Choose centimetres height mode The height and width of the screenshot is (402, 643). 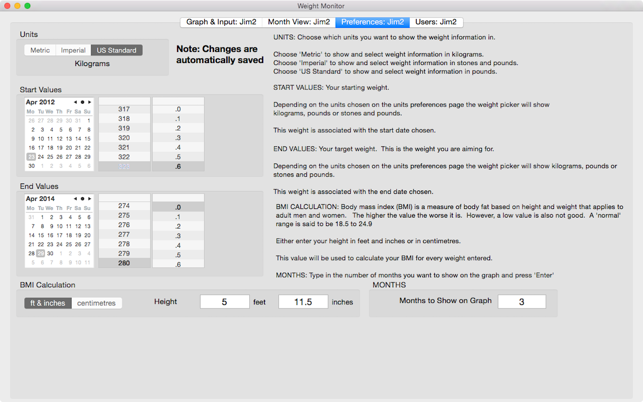pyautogui.click(x=96, y=303)
